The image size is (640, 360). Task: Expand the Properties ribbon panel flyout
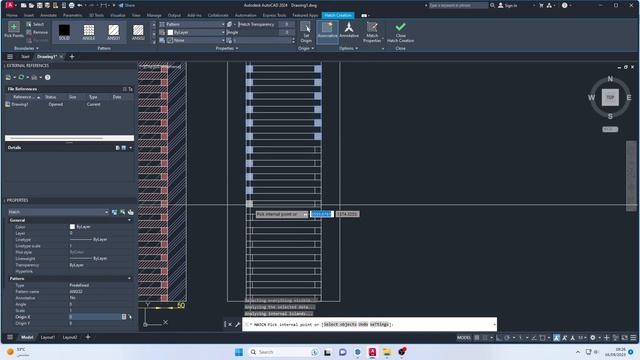coord(227,48)
